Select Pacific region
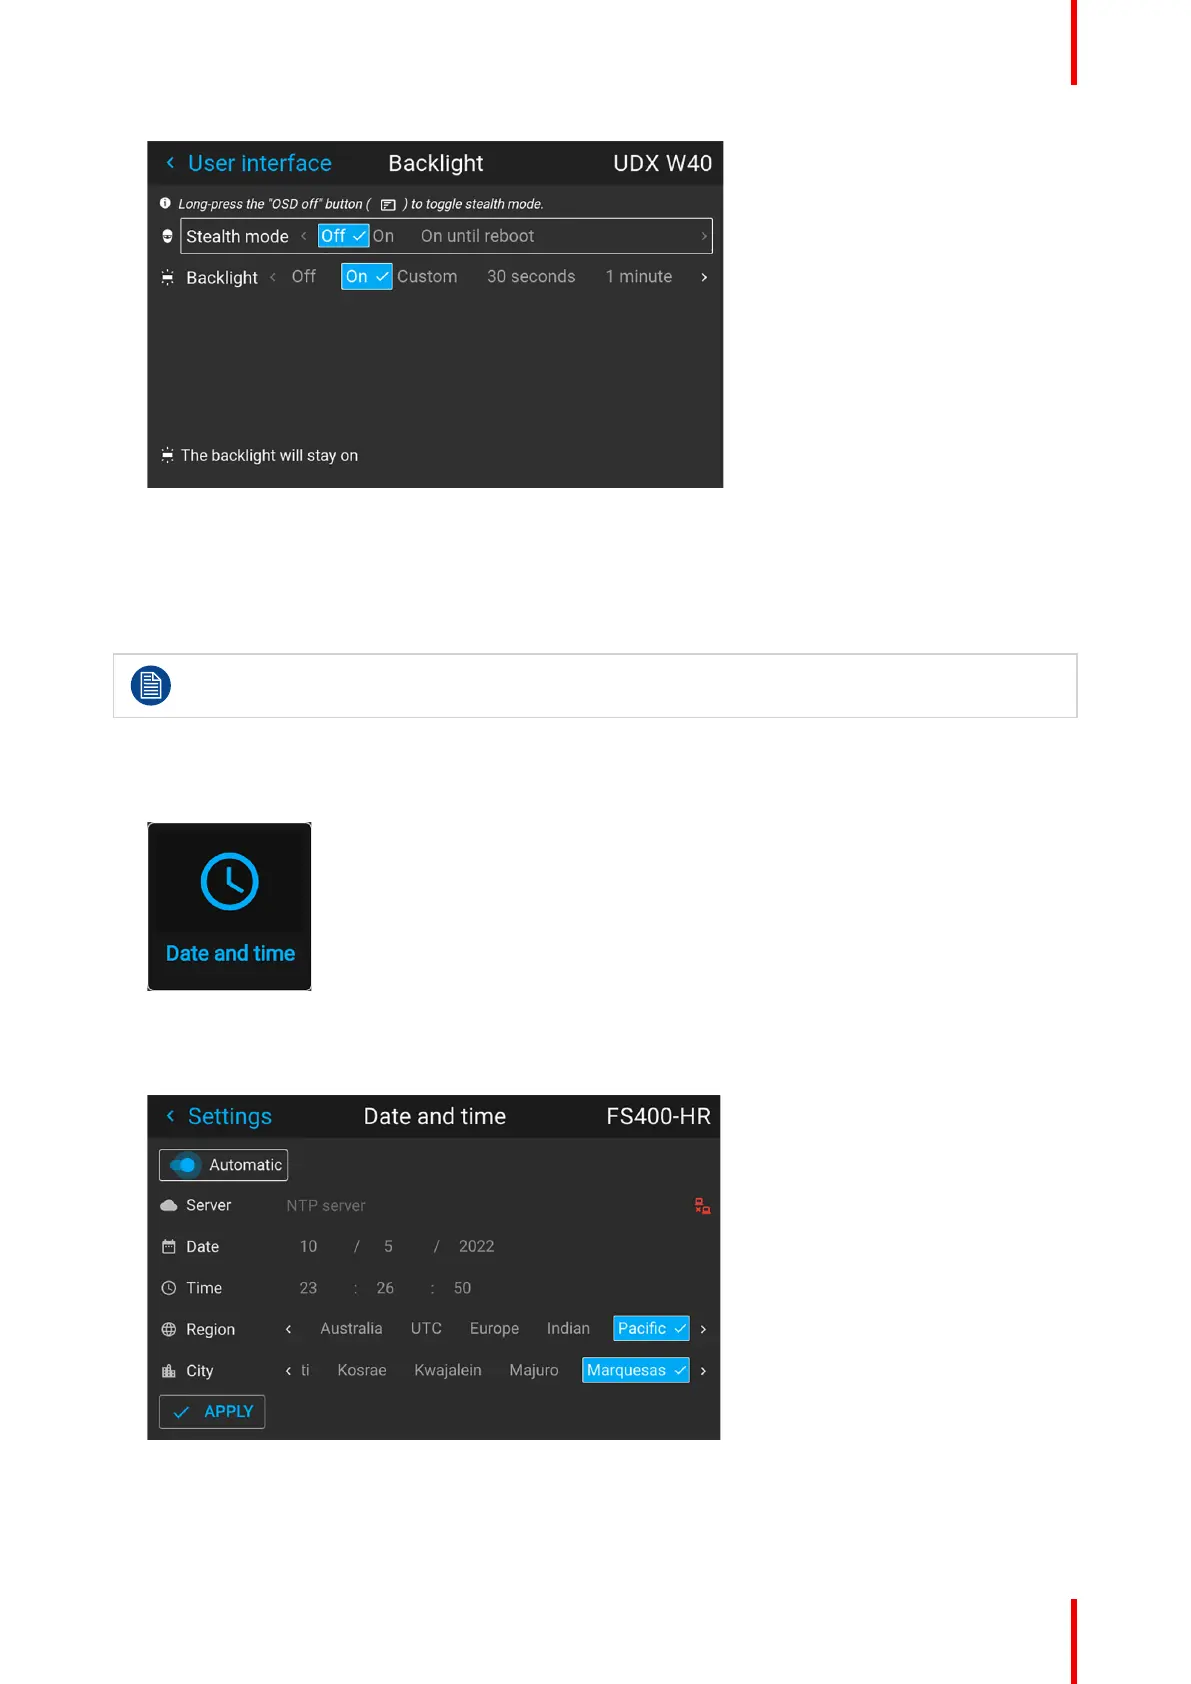1191x1684 pixels. 651,1329
